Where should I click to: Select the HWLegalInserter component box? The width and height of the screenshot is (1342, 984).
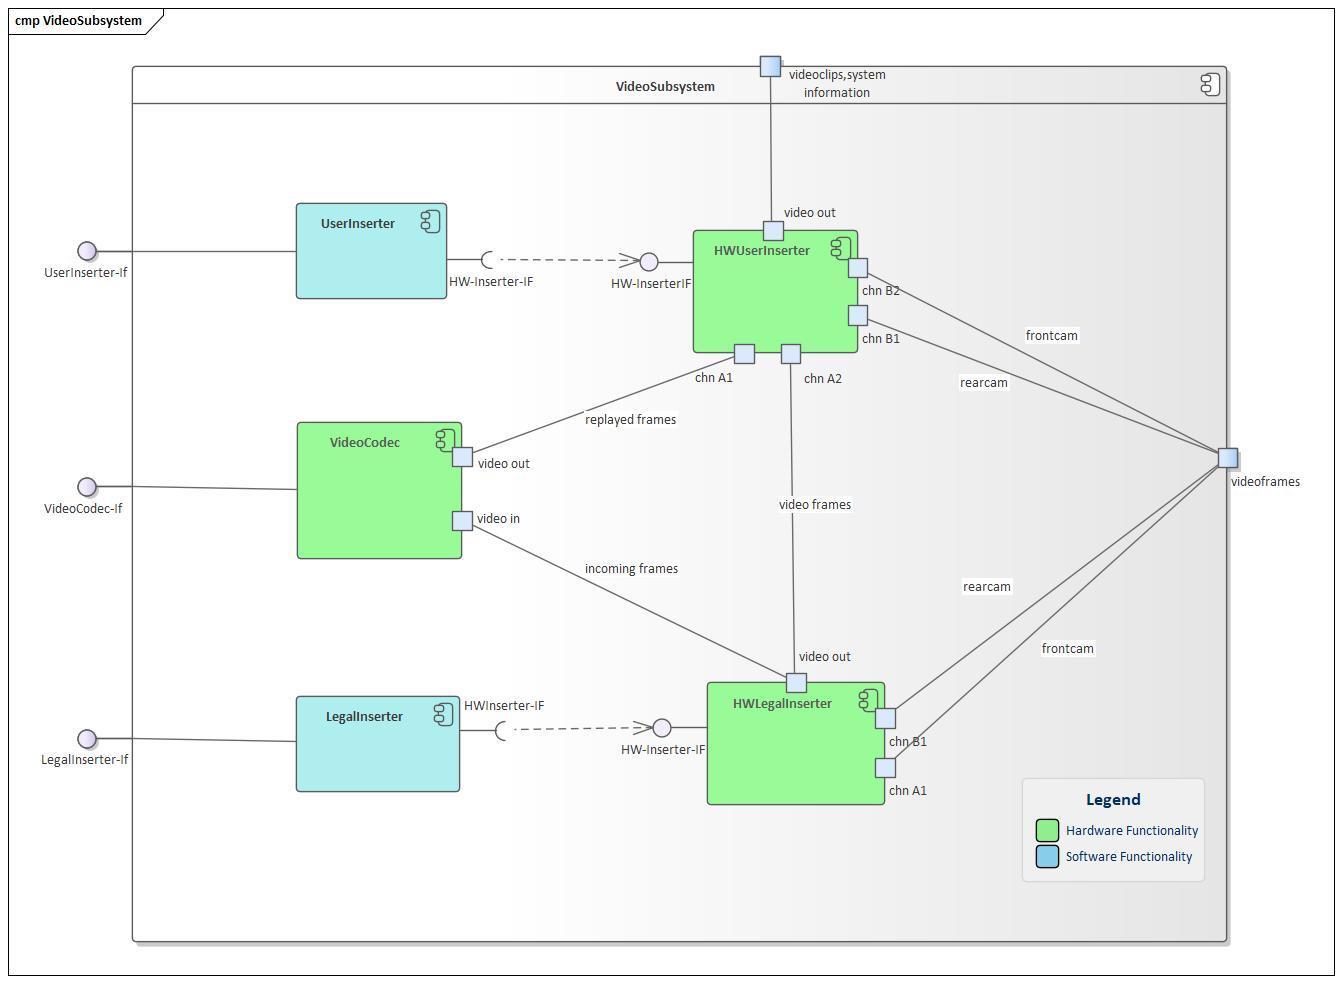click(x=796, y=744)
